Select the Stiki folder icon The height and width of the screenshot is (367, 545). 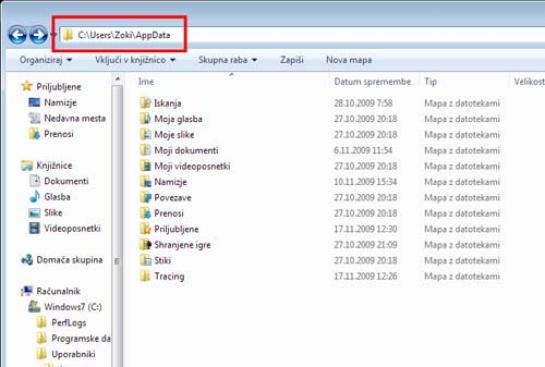coord(146,260)
